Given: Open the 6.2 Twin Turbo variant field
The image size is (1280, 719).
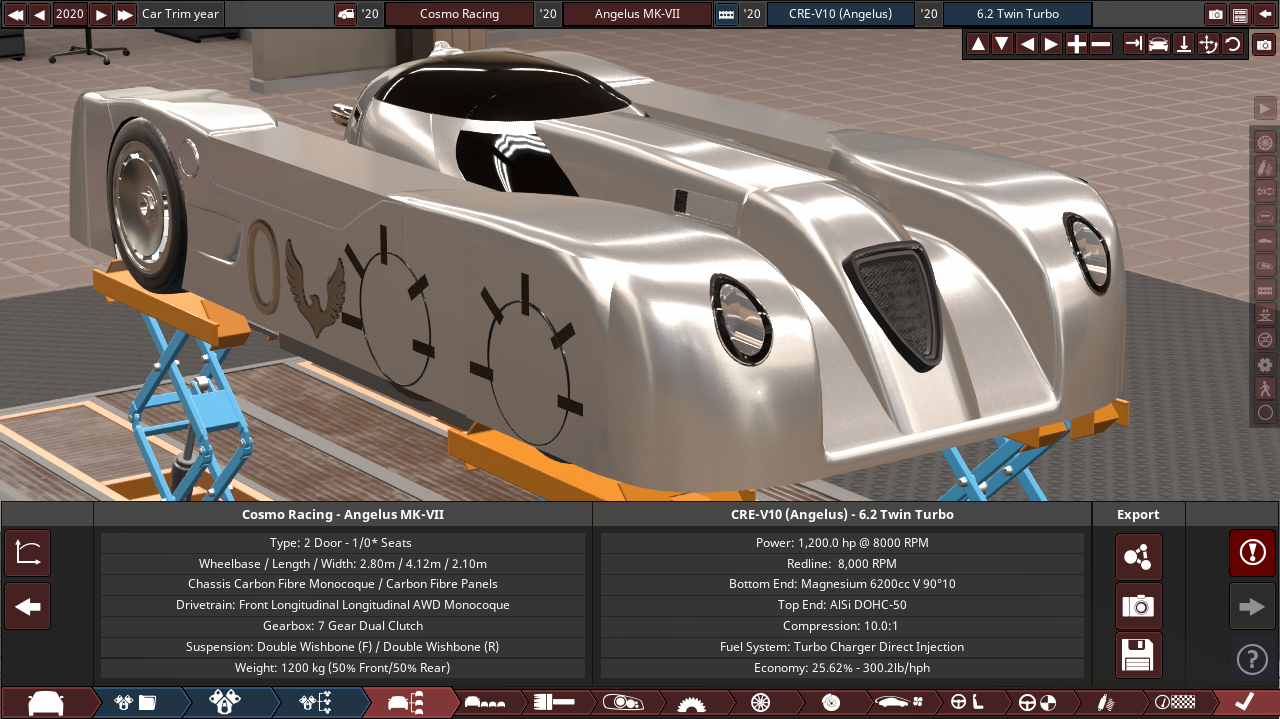Looking at the screenshot, I should (1018, 14).
